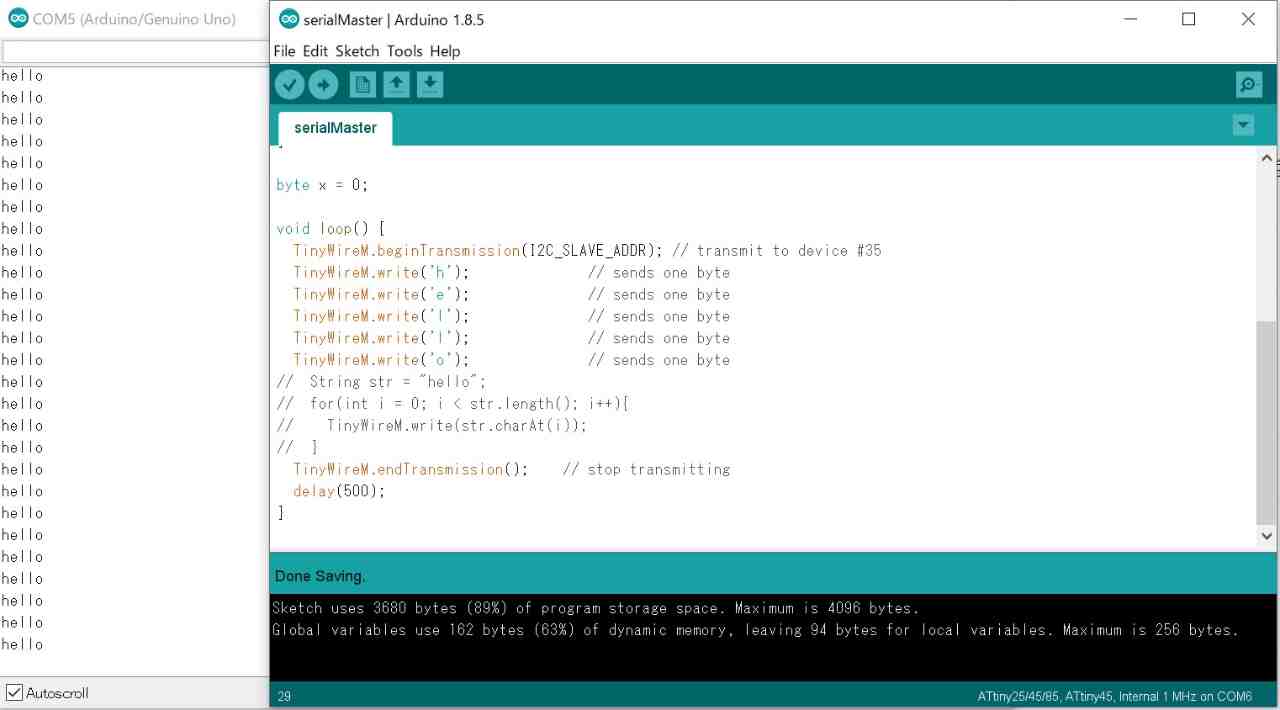Open the File menu

(284, 51)
